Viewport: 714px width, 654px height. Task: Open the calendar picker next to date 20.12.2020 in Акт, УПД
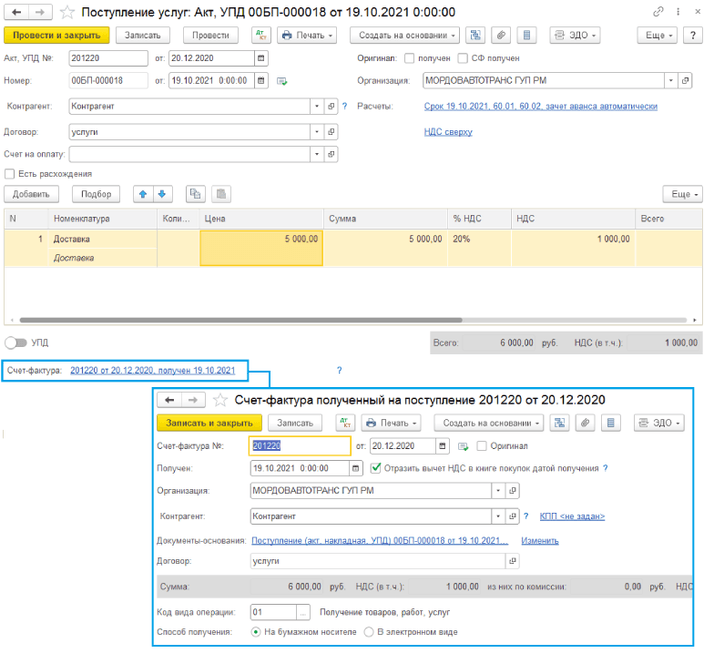(x=262, y=58)
